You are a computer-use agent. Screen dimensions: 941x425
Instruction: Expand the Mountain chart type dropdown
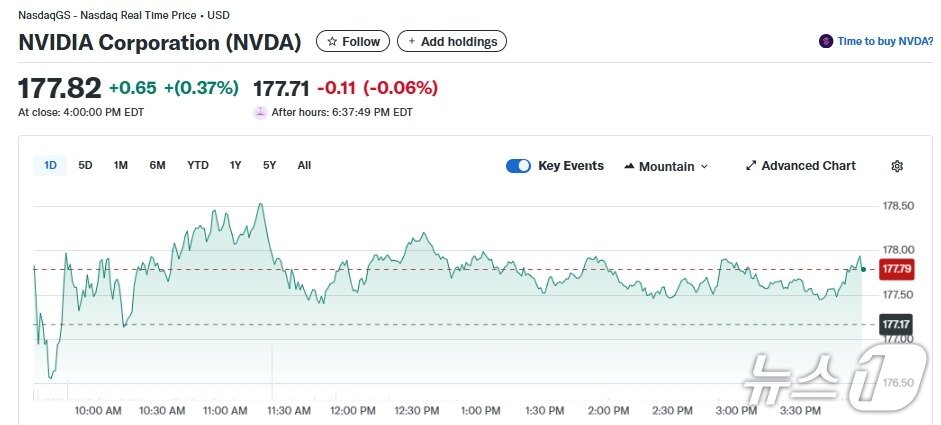[x=704, y=167]
